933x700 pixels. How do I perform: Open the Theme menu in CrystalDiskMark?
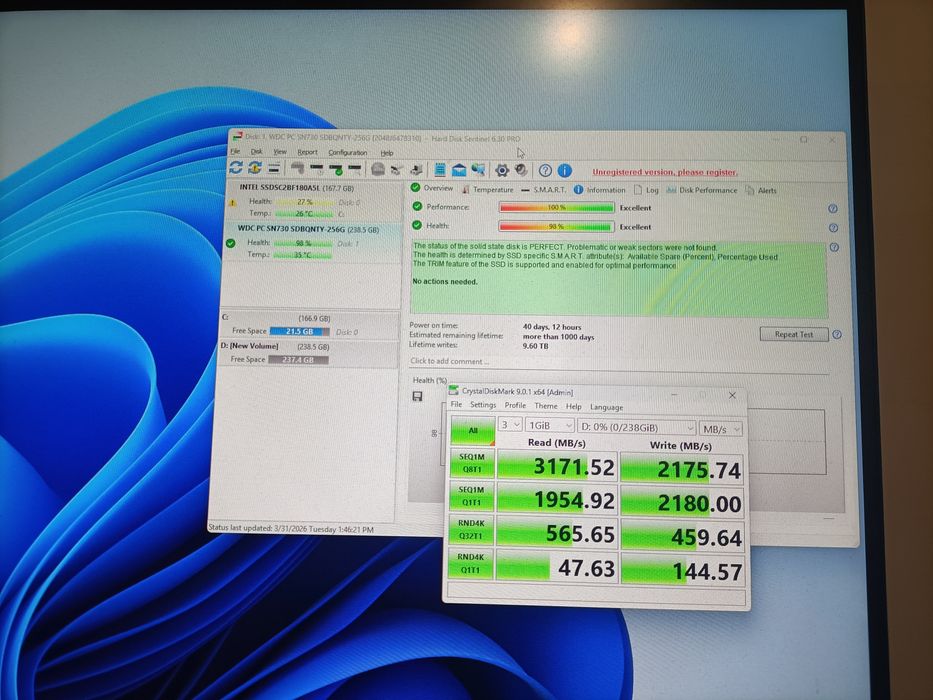point(546,407)
